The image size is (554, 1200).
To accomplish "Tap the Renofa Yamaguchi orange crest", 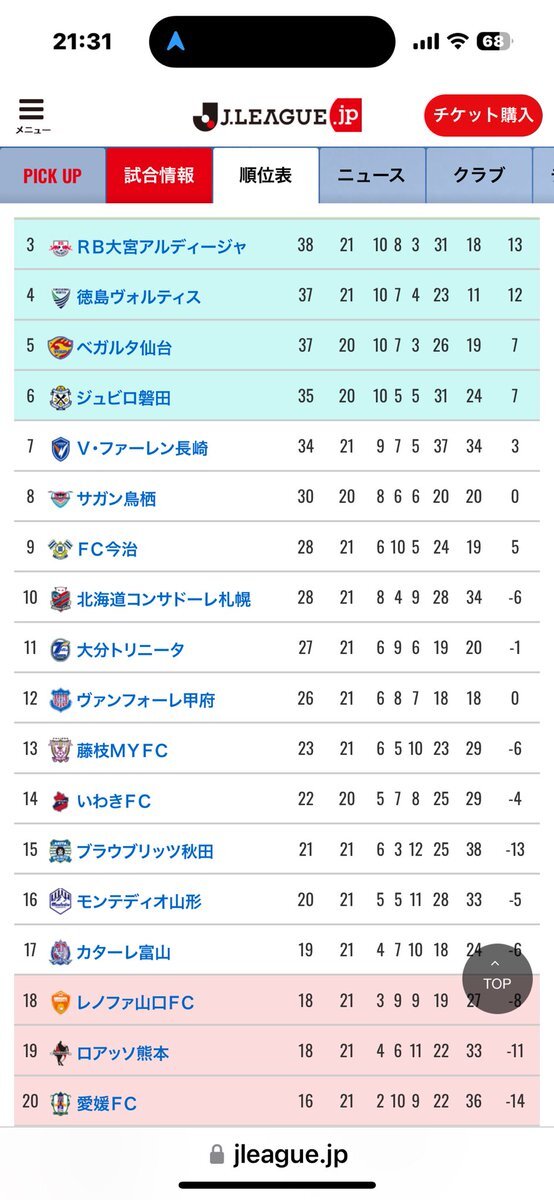I will pos(61,1002).
